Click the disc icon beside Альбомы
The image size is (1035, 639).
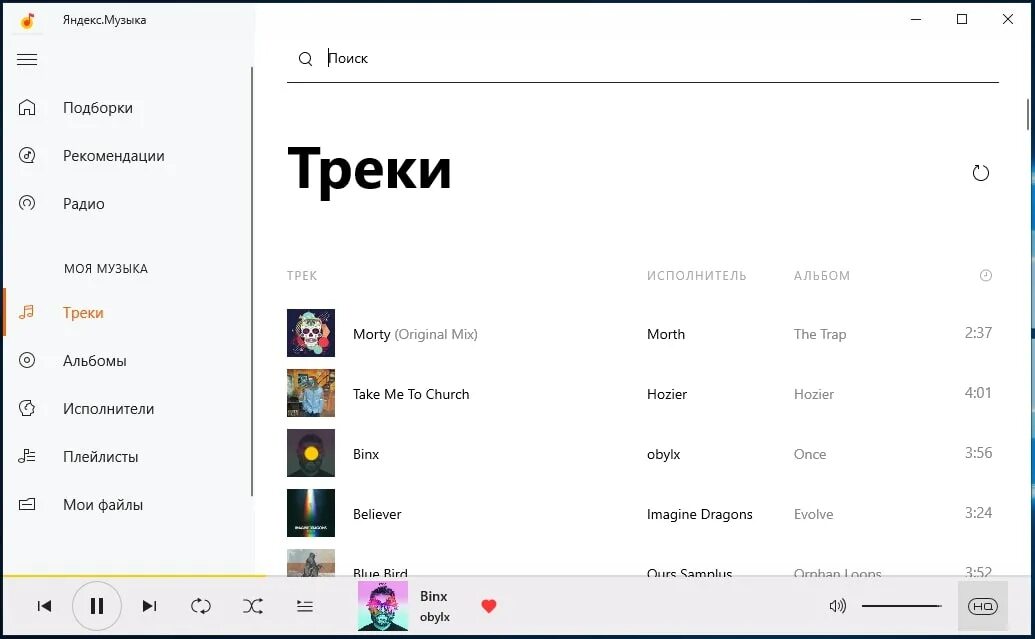[27, 360]
